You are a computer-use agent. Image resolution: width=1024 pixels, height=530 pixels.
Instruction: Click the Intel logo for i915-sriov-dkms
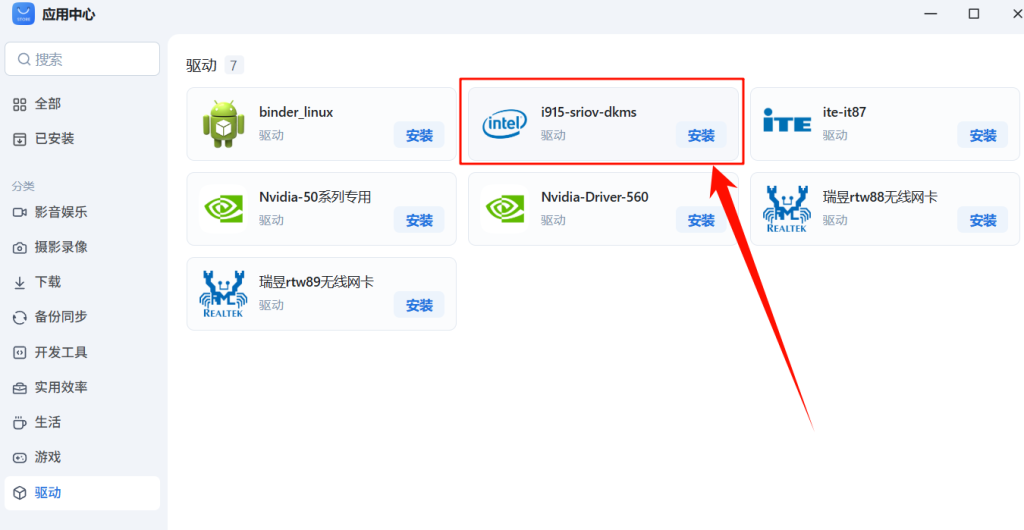(x=505, y=124)
